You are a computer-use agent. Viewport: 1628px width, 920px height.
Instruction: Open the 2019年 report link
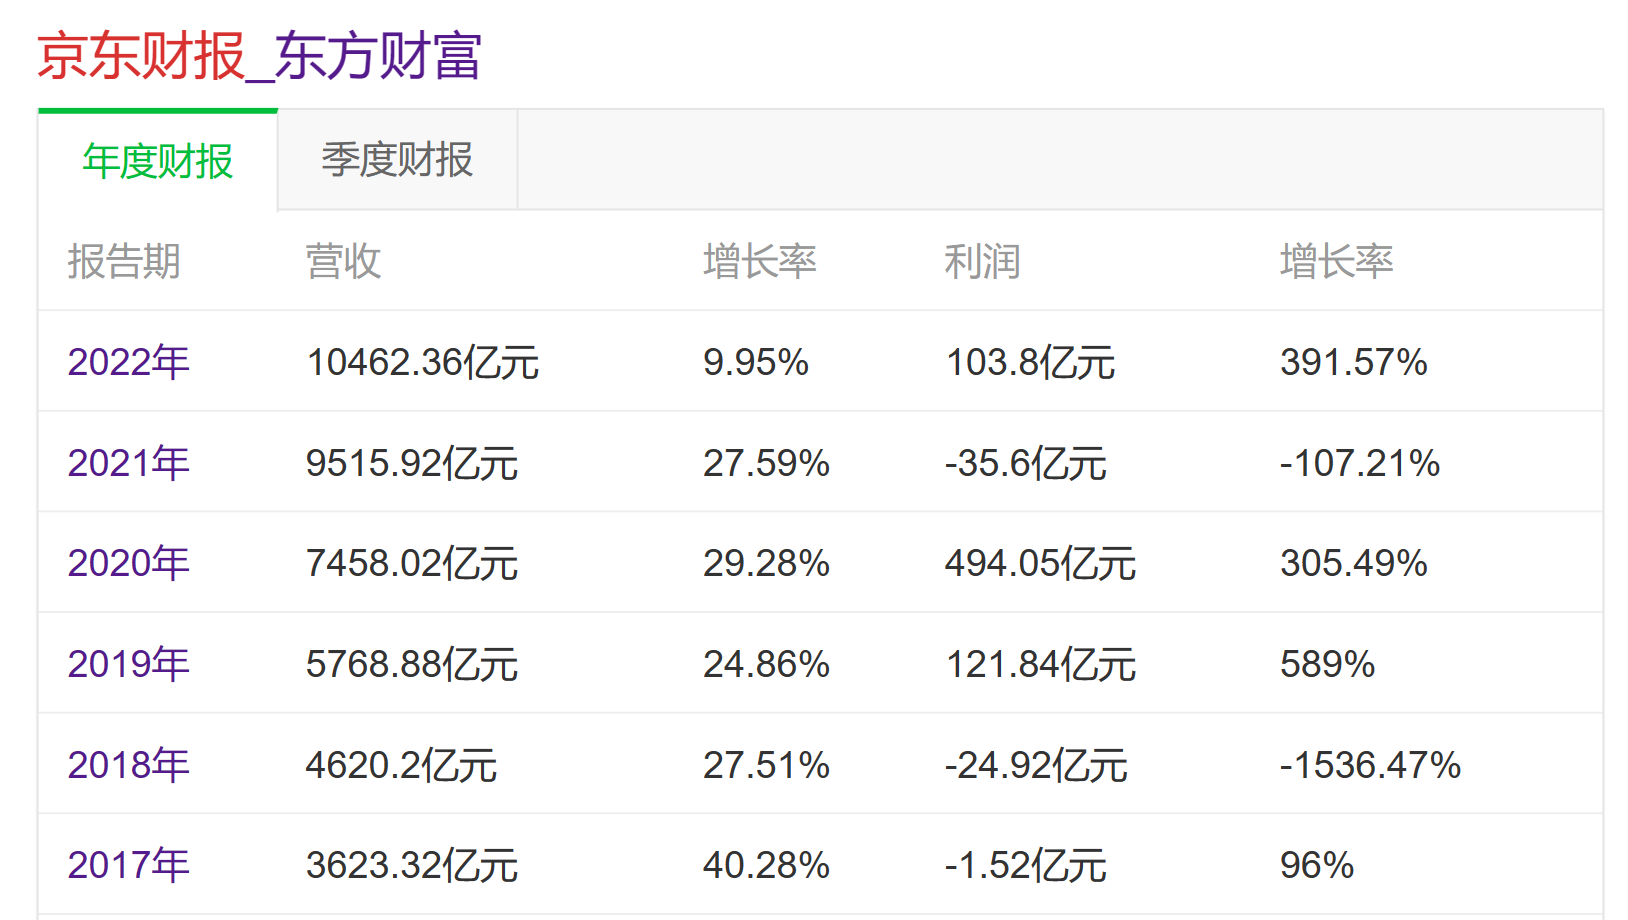(x=128, y=664)
